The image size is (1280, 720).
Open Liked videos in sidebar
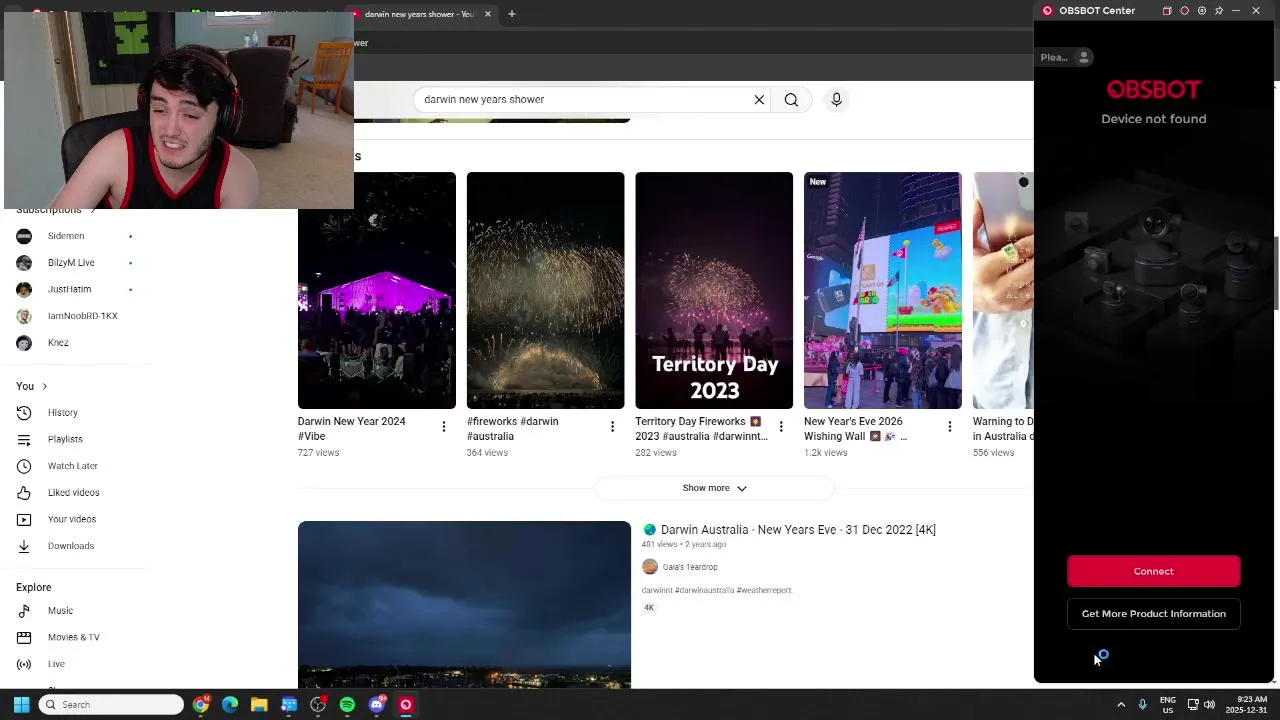[76, 492]
